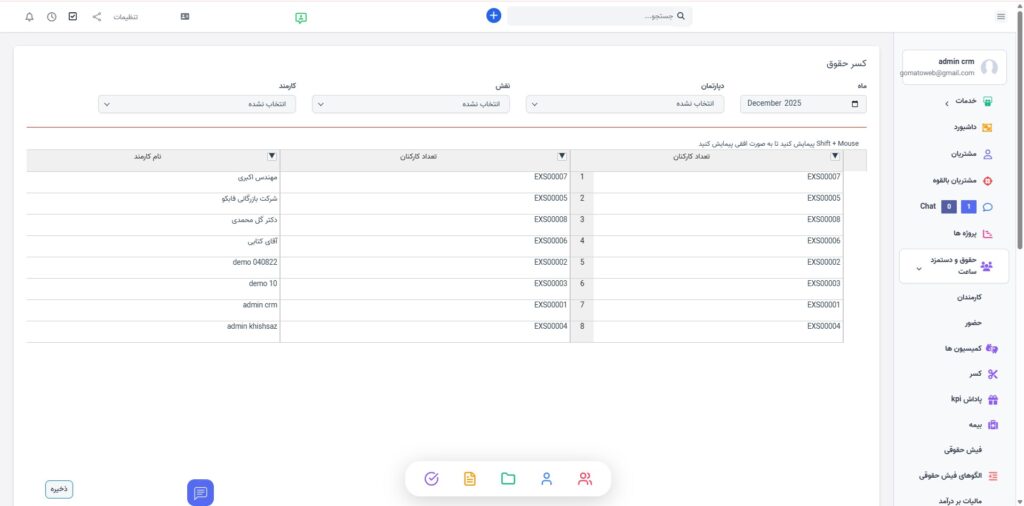Click filter icon of نام کارمند column

point(272,156)
